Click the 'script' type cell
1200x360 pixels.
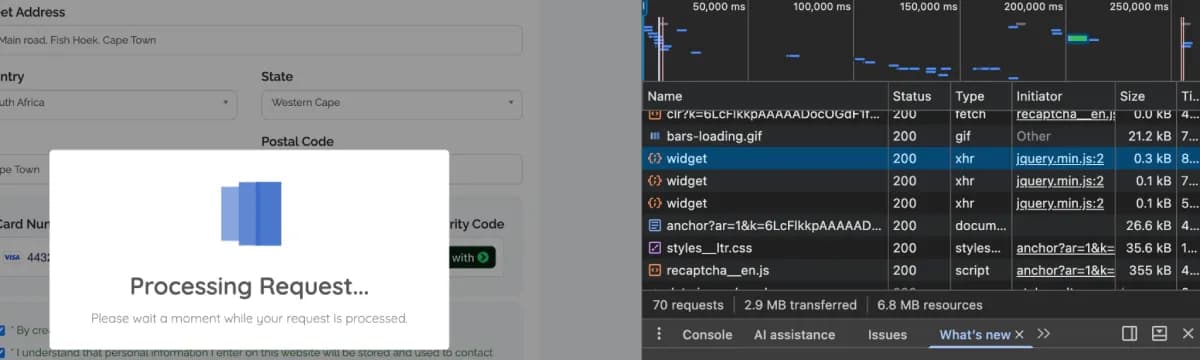pyautogui.click(x=972, y=270)
